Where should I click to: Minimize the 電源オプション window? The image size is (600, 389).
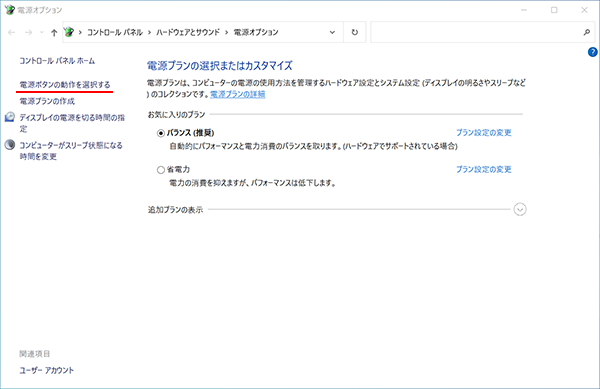point(524,10)
